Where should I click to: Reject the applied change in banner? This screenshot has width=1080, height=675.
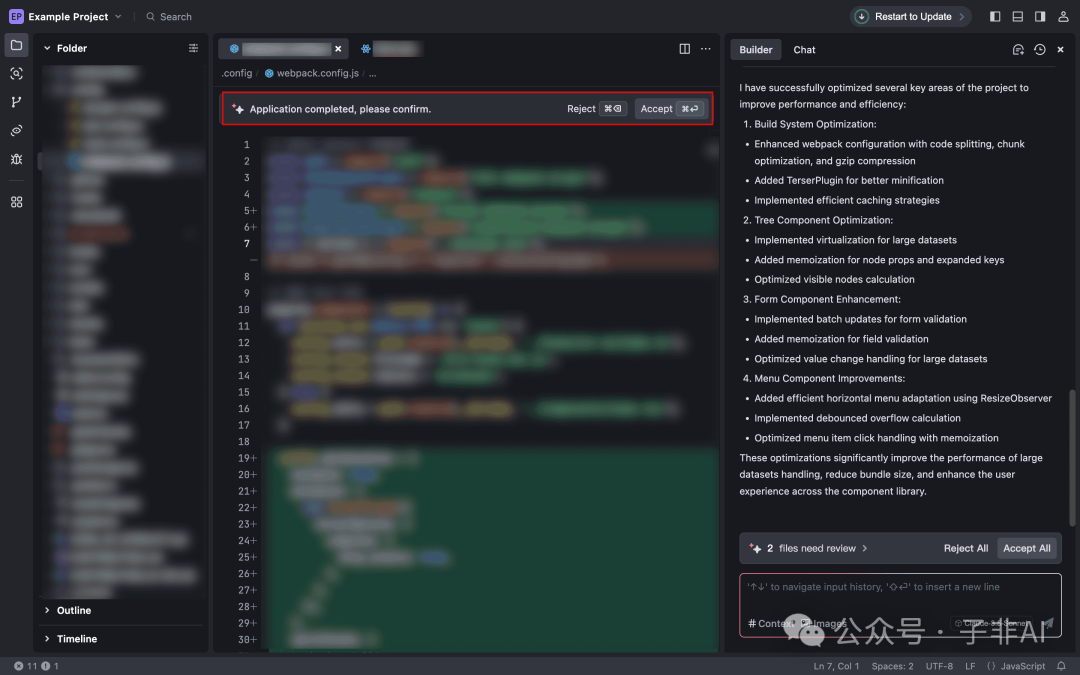(596, 109)
